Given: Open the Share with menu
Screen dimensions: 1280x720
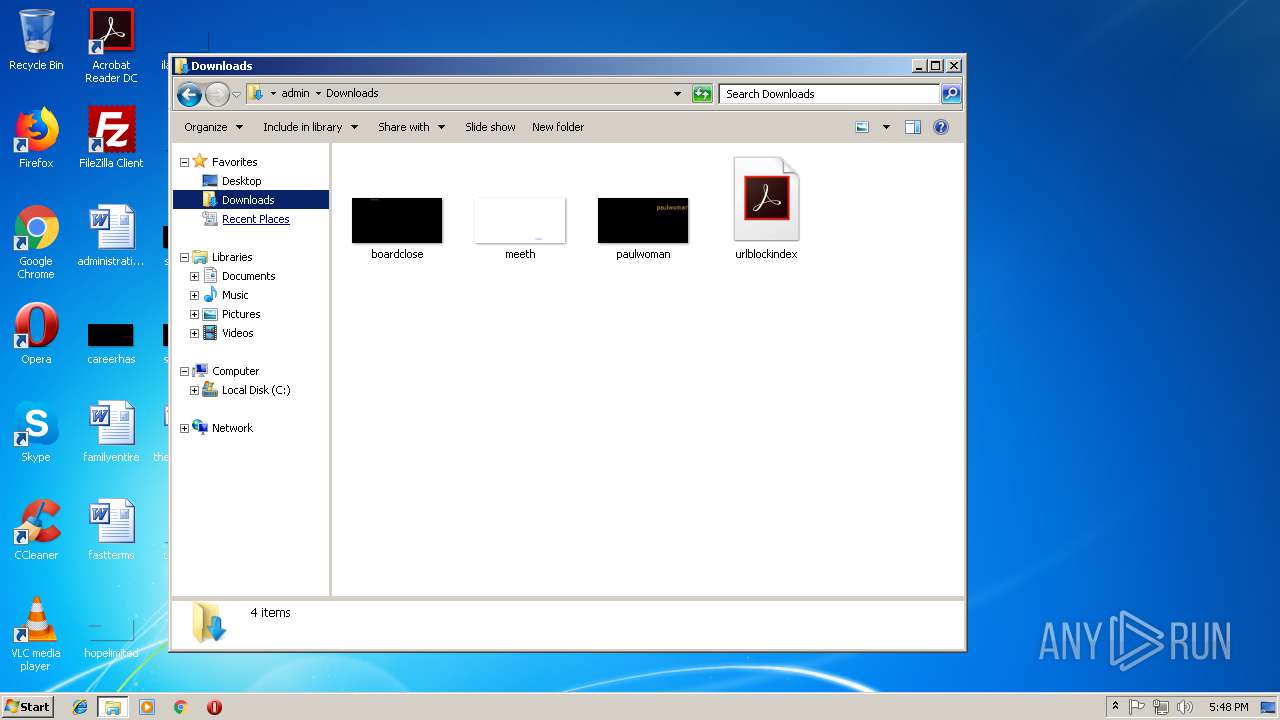Looking at the screenshot, I should (x=411, y=127).
